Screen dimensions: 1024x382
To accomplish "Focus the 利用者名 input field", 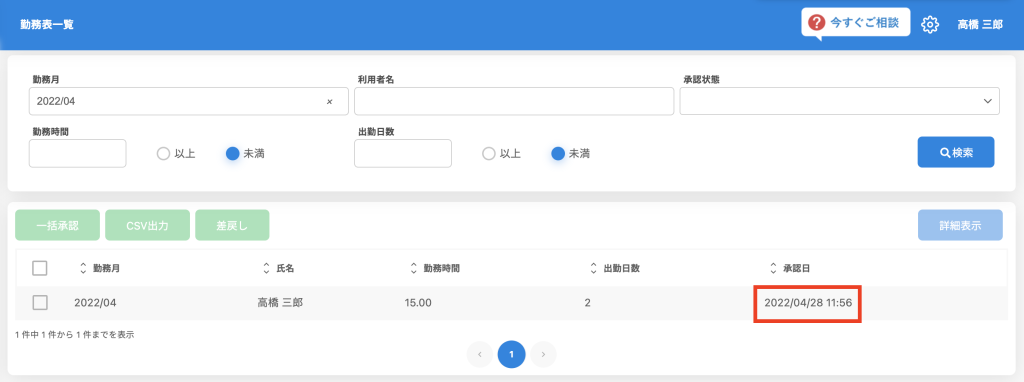I will tap(514, 101).
